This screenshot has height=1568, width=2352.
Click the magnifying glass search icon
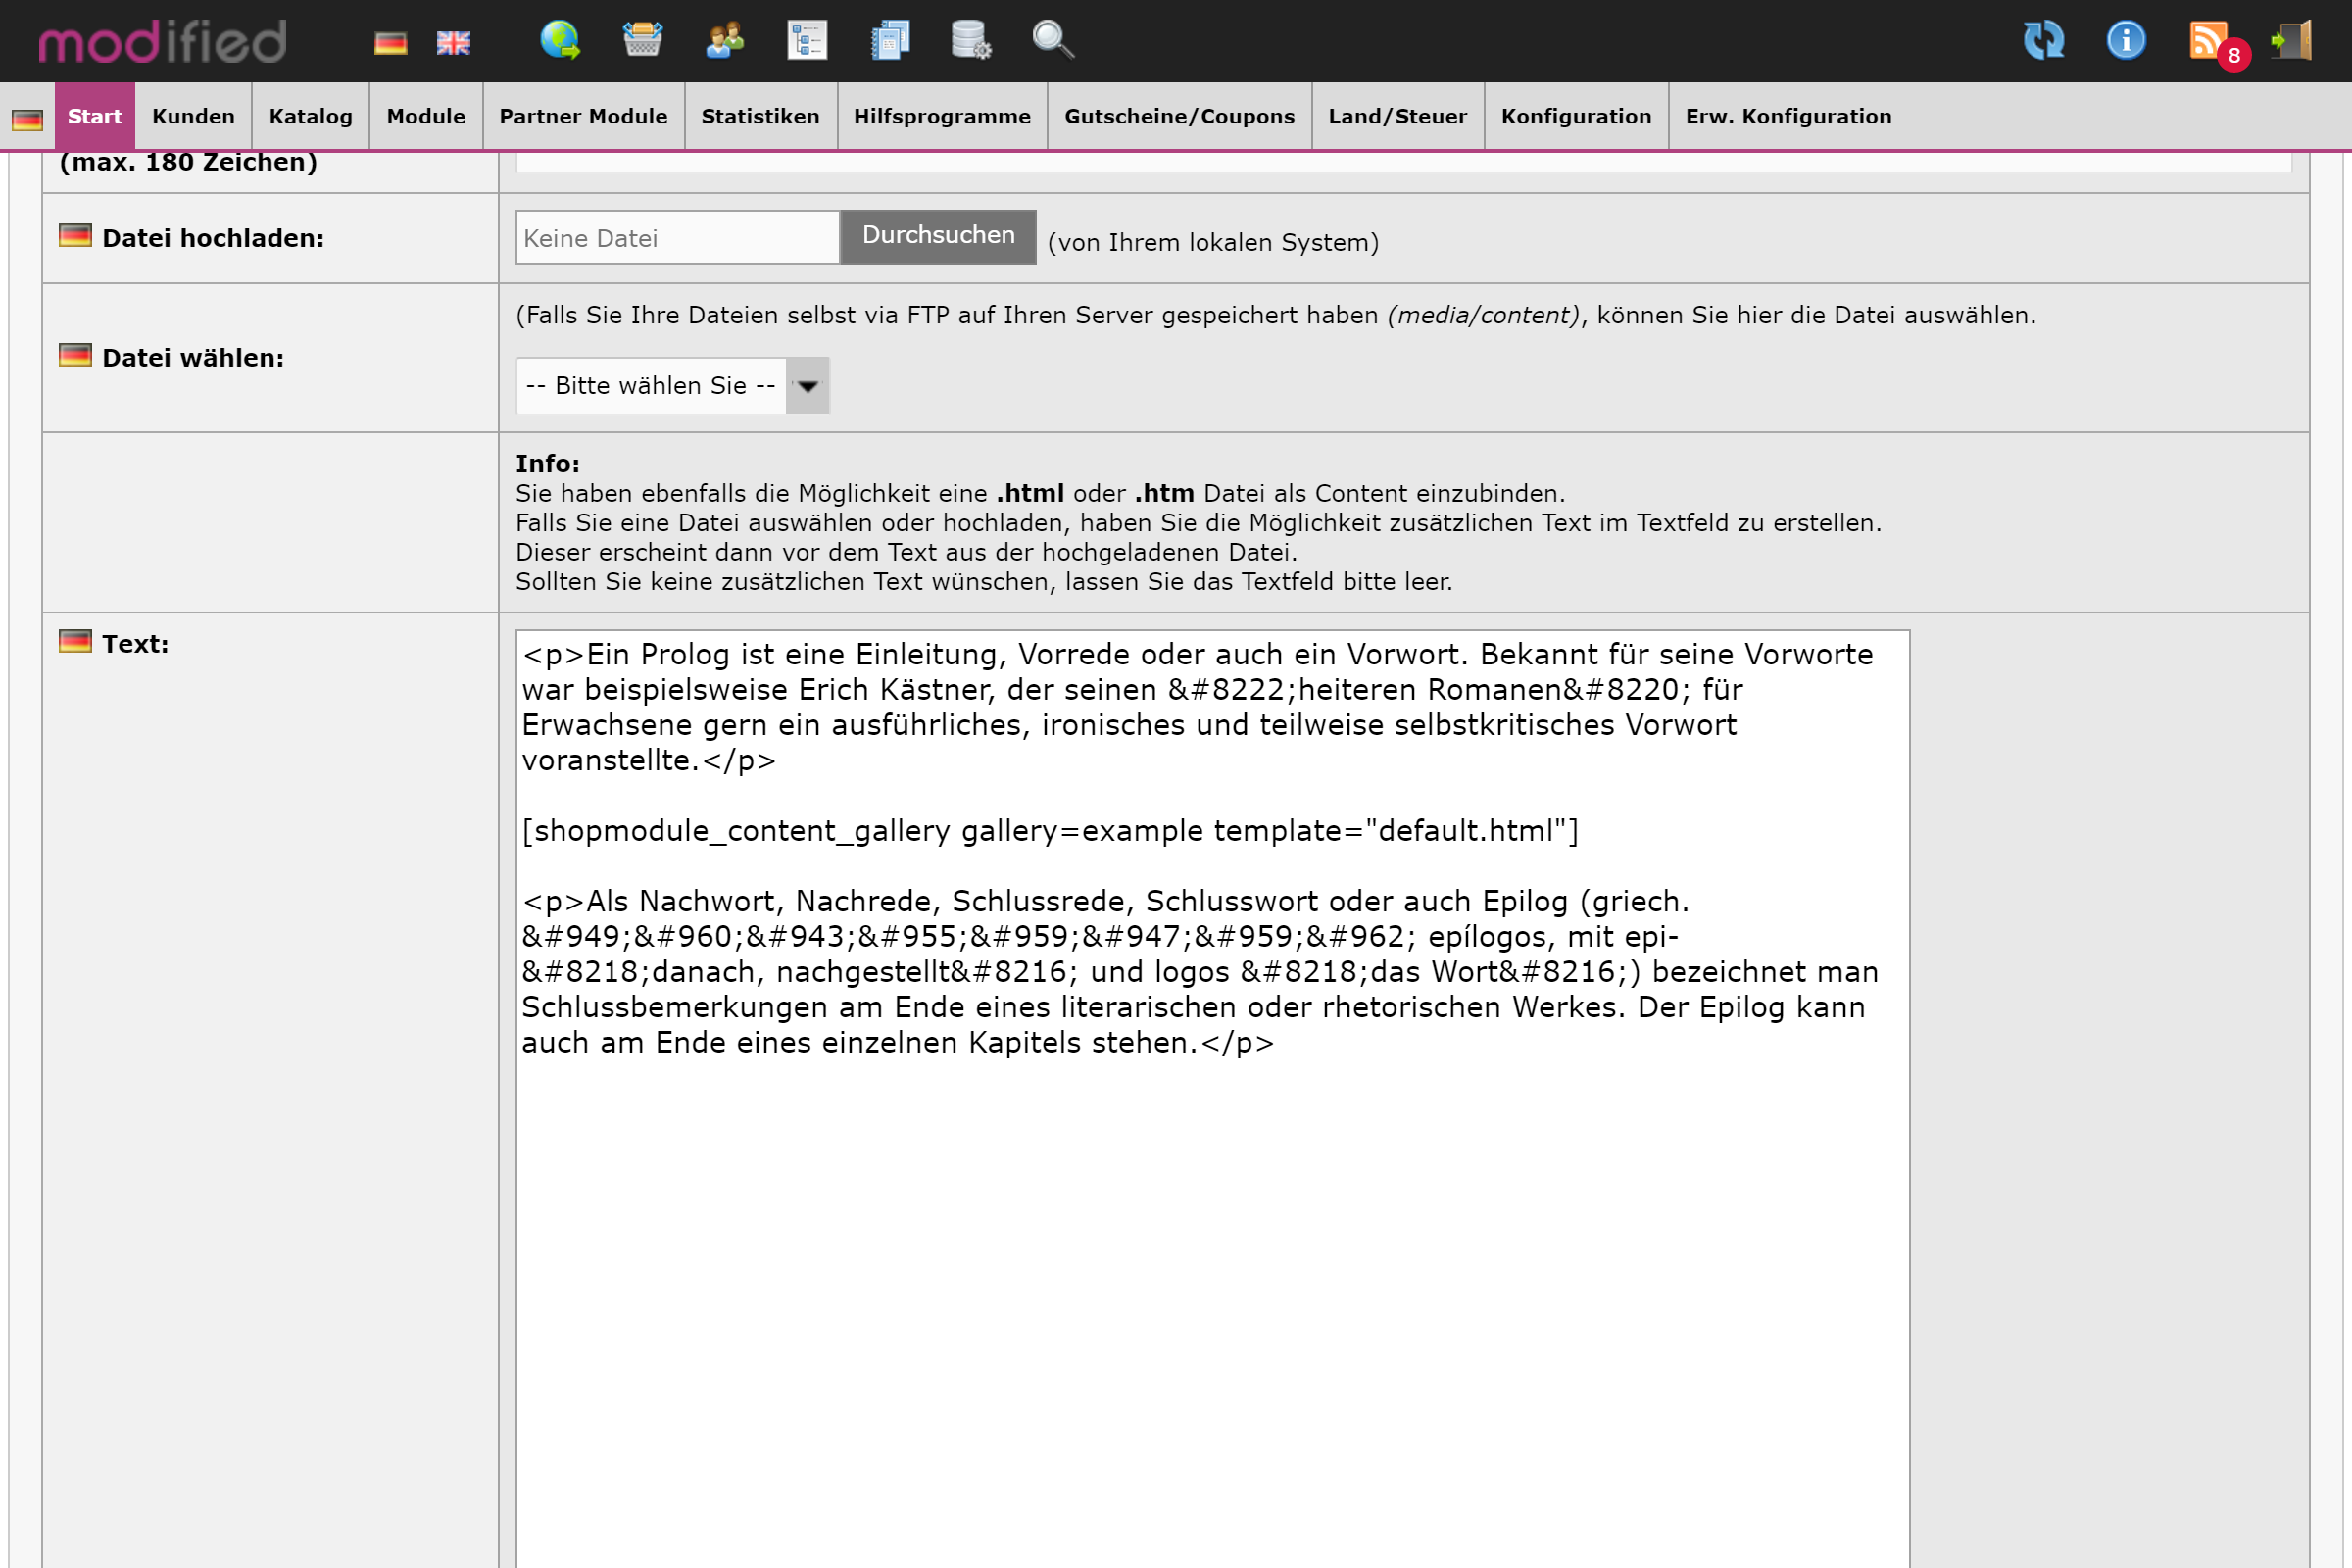[x=1052, y=40]
